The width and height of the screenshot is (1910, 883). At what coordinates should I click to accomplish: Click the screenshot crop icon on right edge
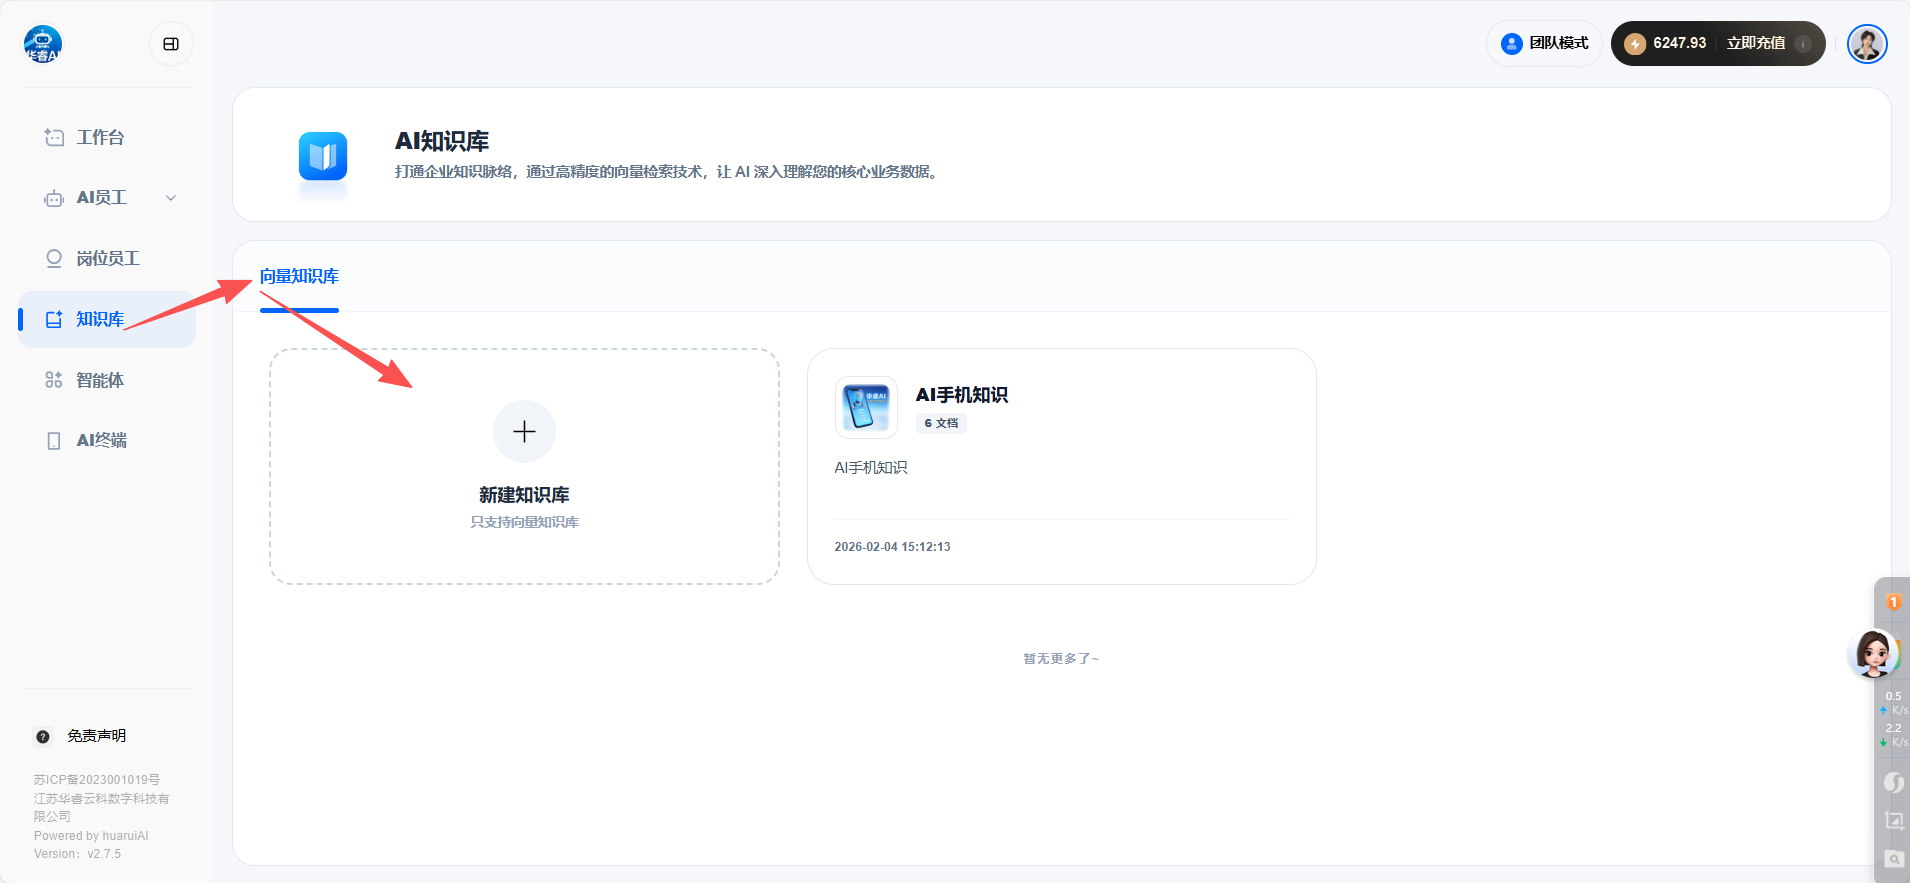pyautogui.click(x=1893, y=821)
